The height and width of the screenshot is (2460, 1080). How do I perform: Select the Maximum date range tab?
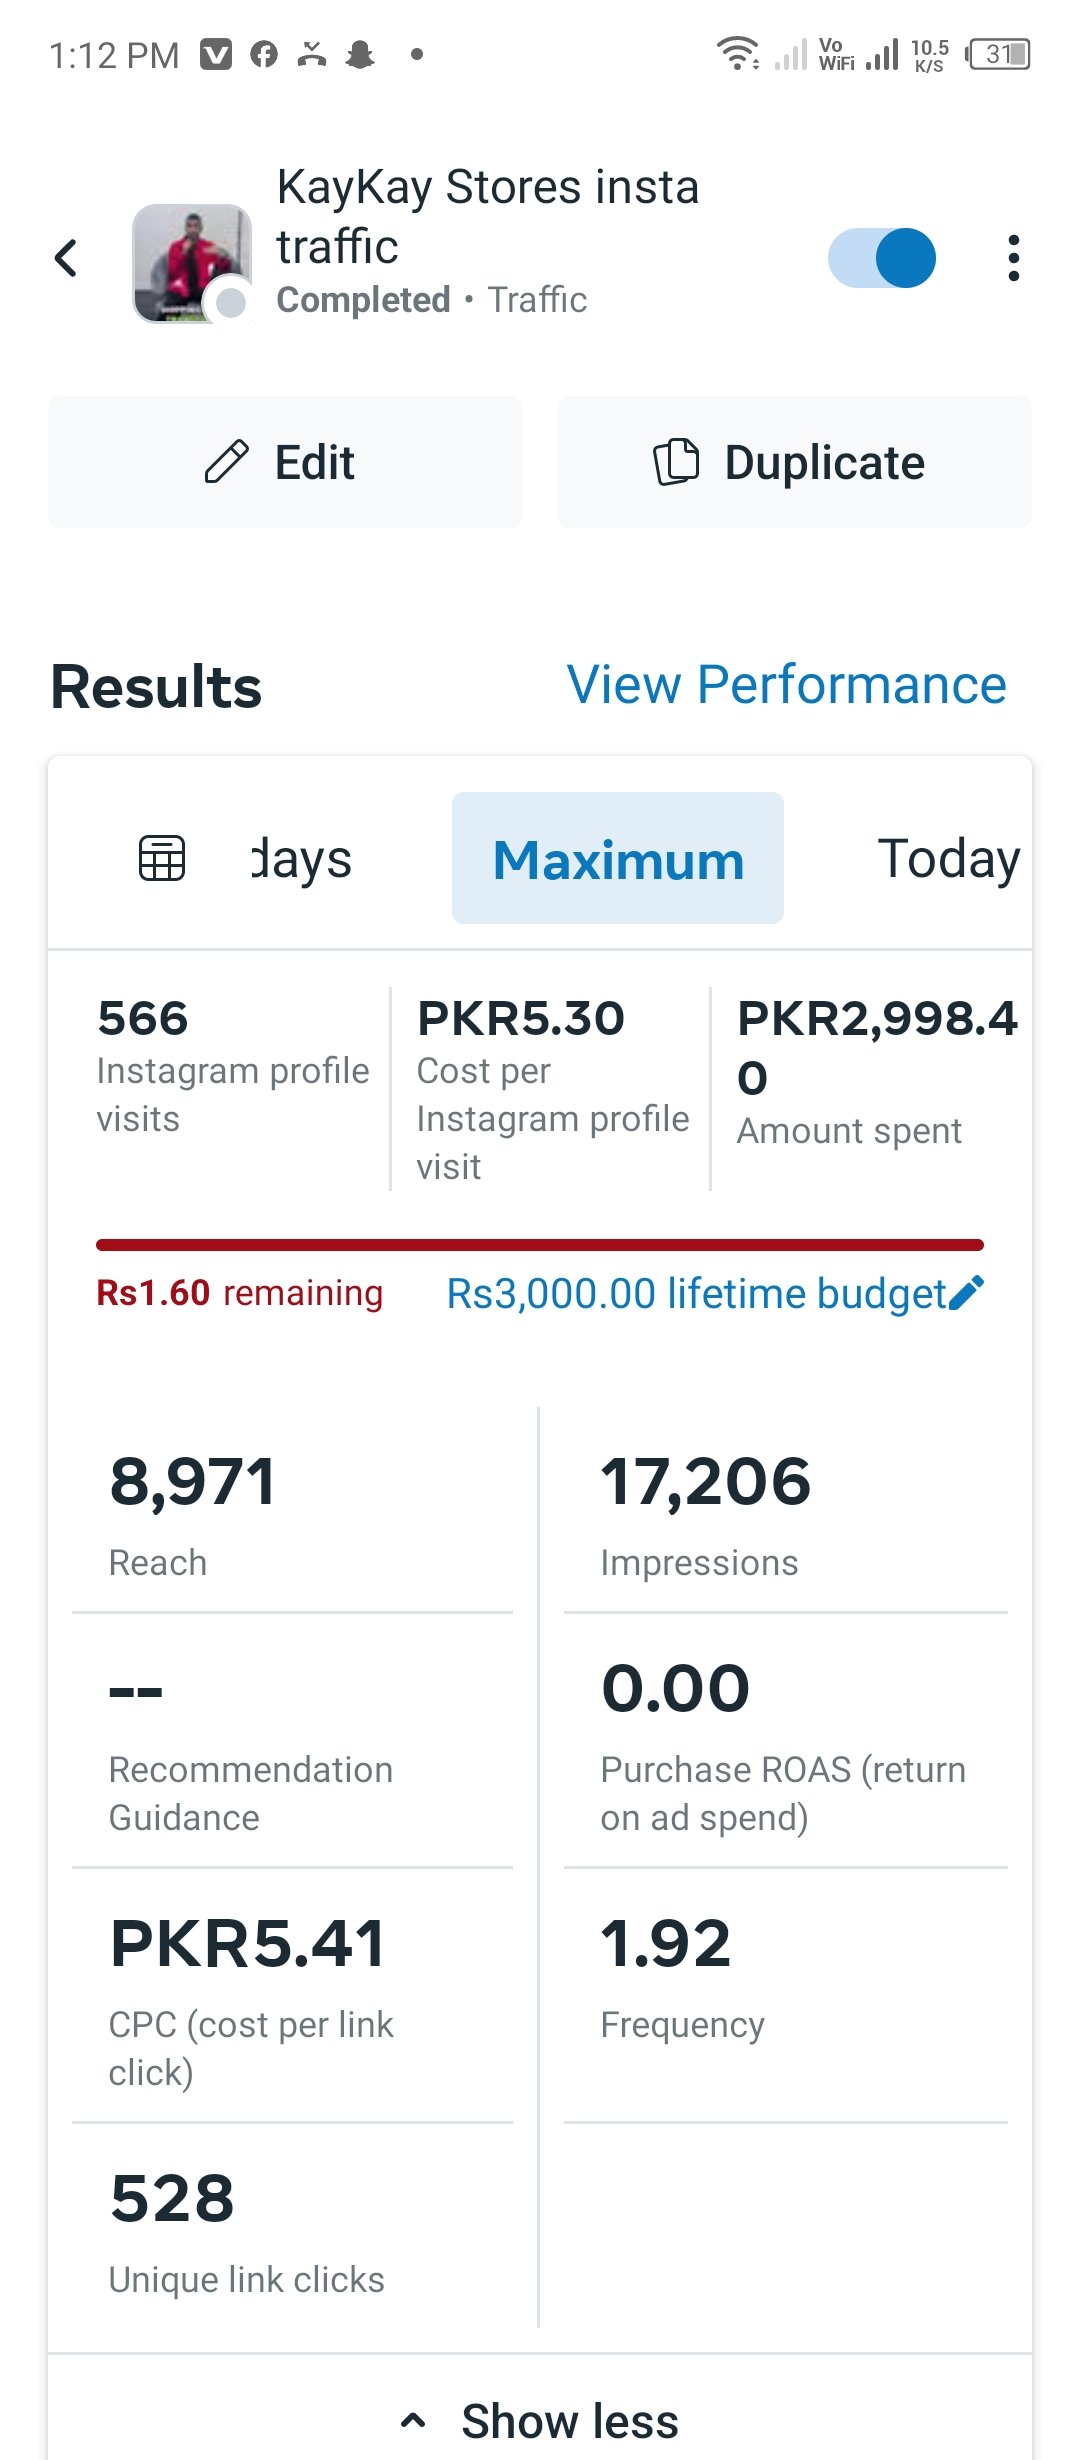(618, 859)
